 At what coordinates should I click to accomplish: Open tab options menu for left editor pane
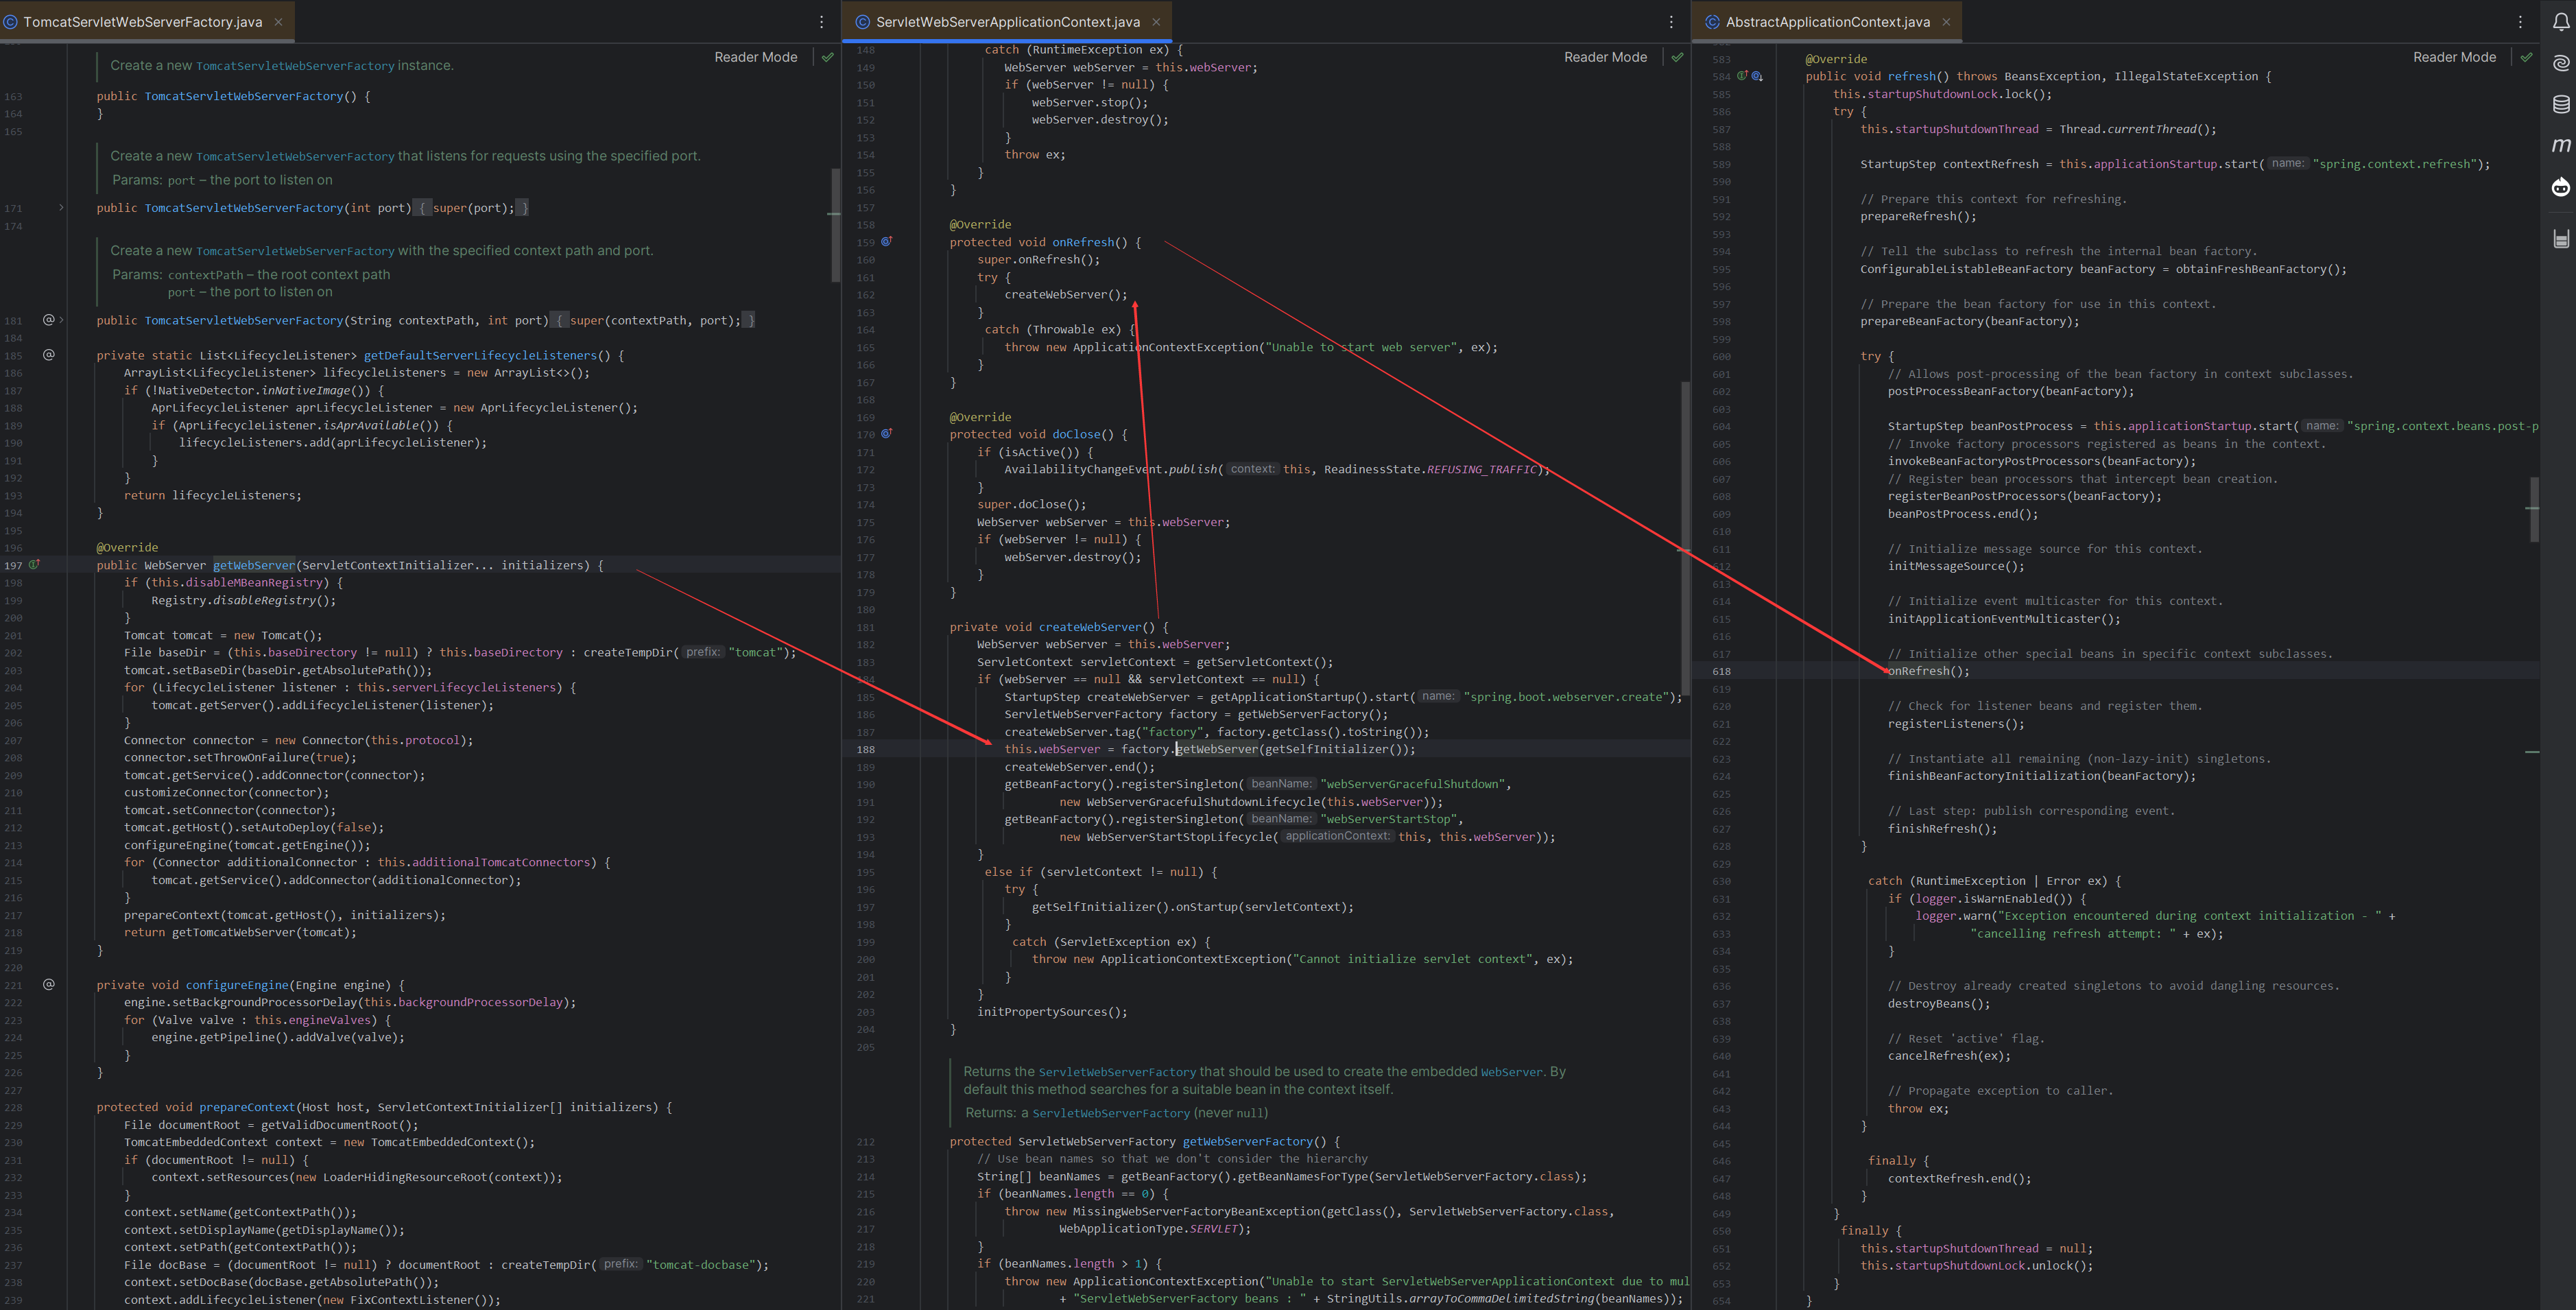[x=822, y=22]
